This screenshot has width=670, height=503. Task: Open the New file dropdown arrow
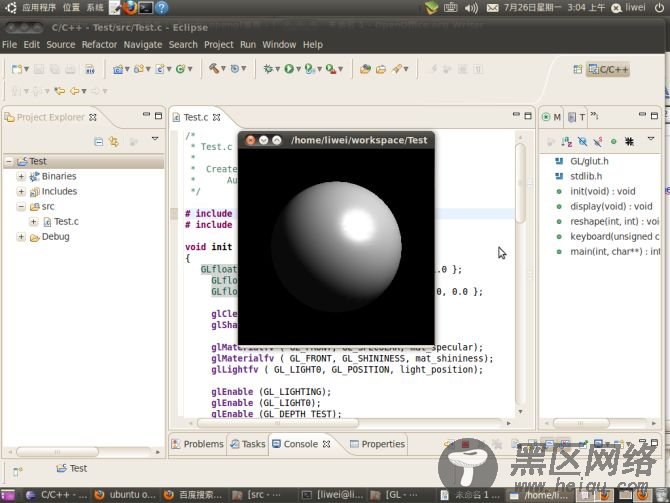point(26,69)
